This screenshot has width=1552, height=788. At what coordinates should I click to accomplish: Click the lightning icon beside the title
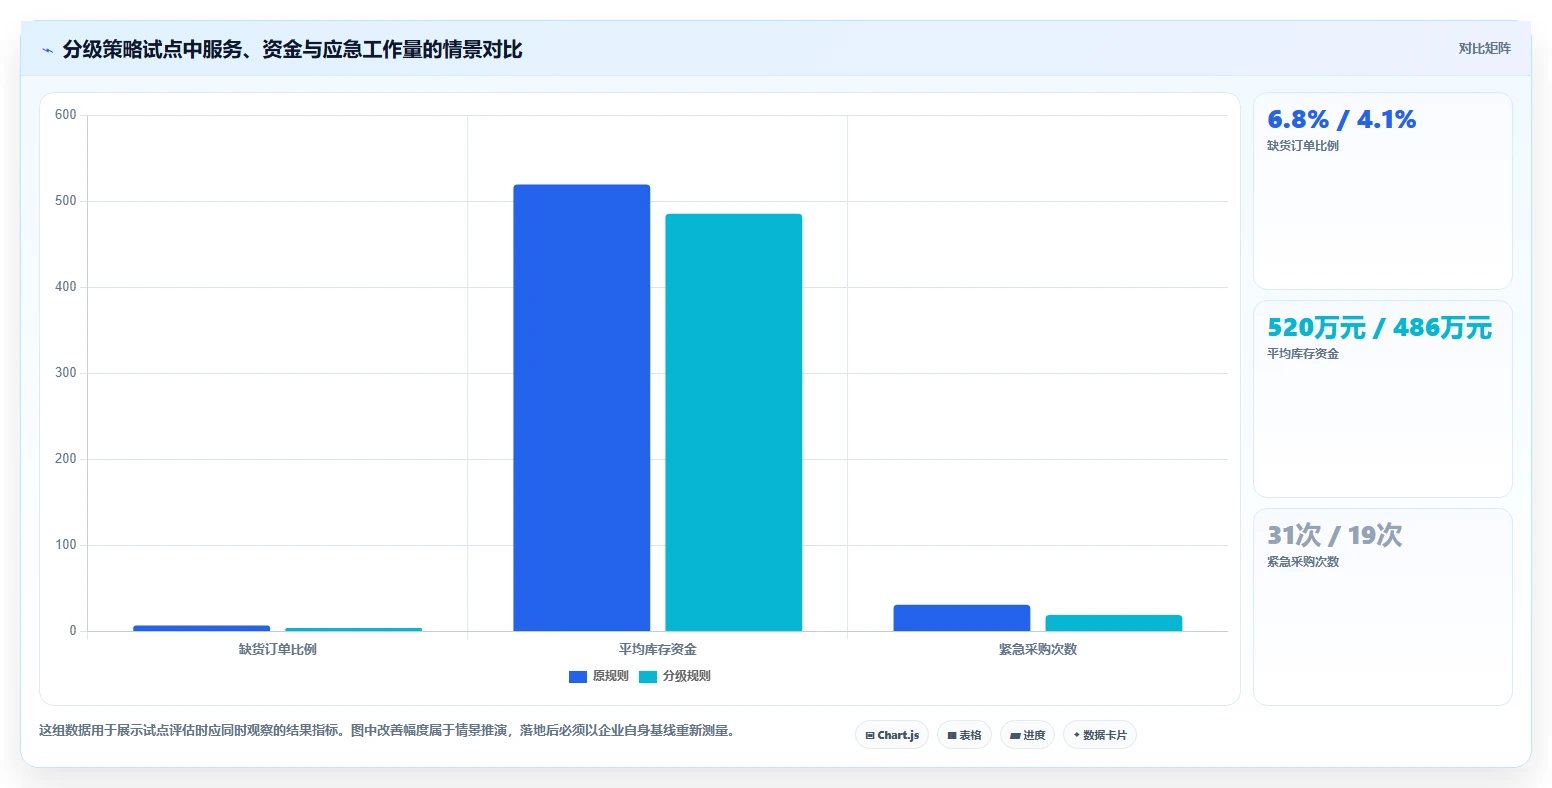(47, 50)
